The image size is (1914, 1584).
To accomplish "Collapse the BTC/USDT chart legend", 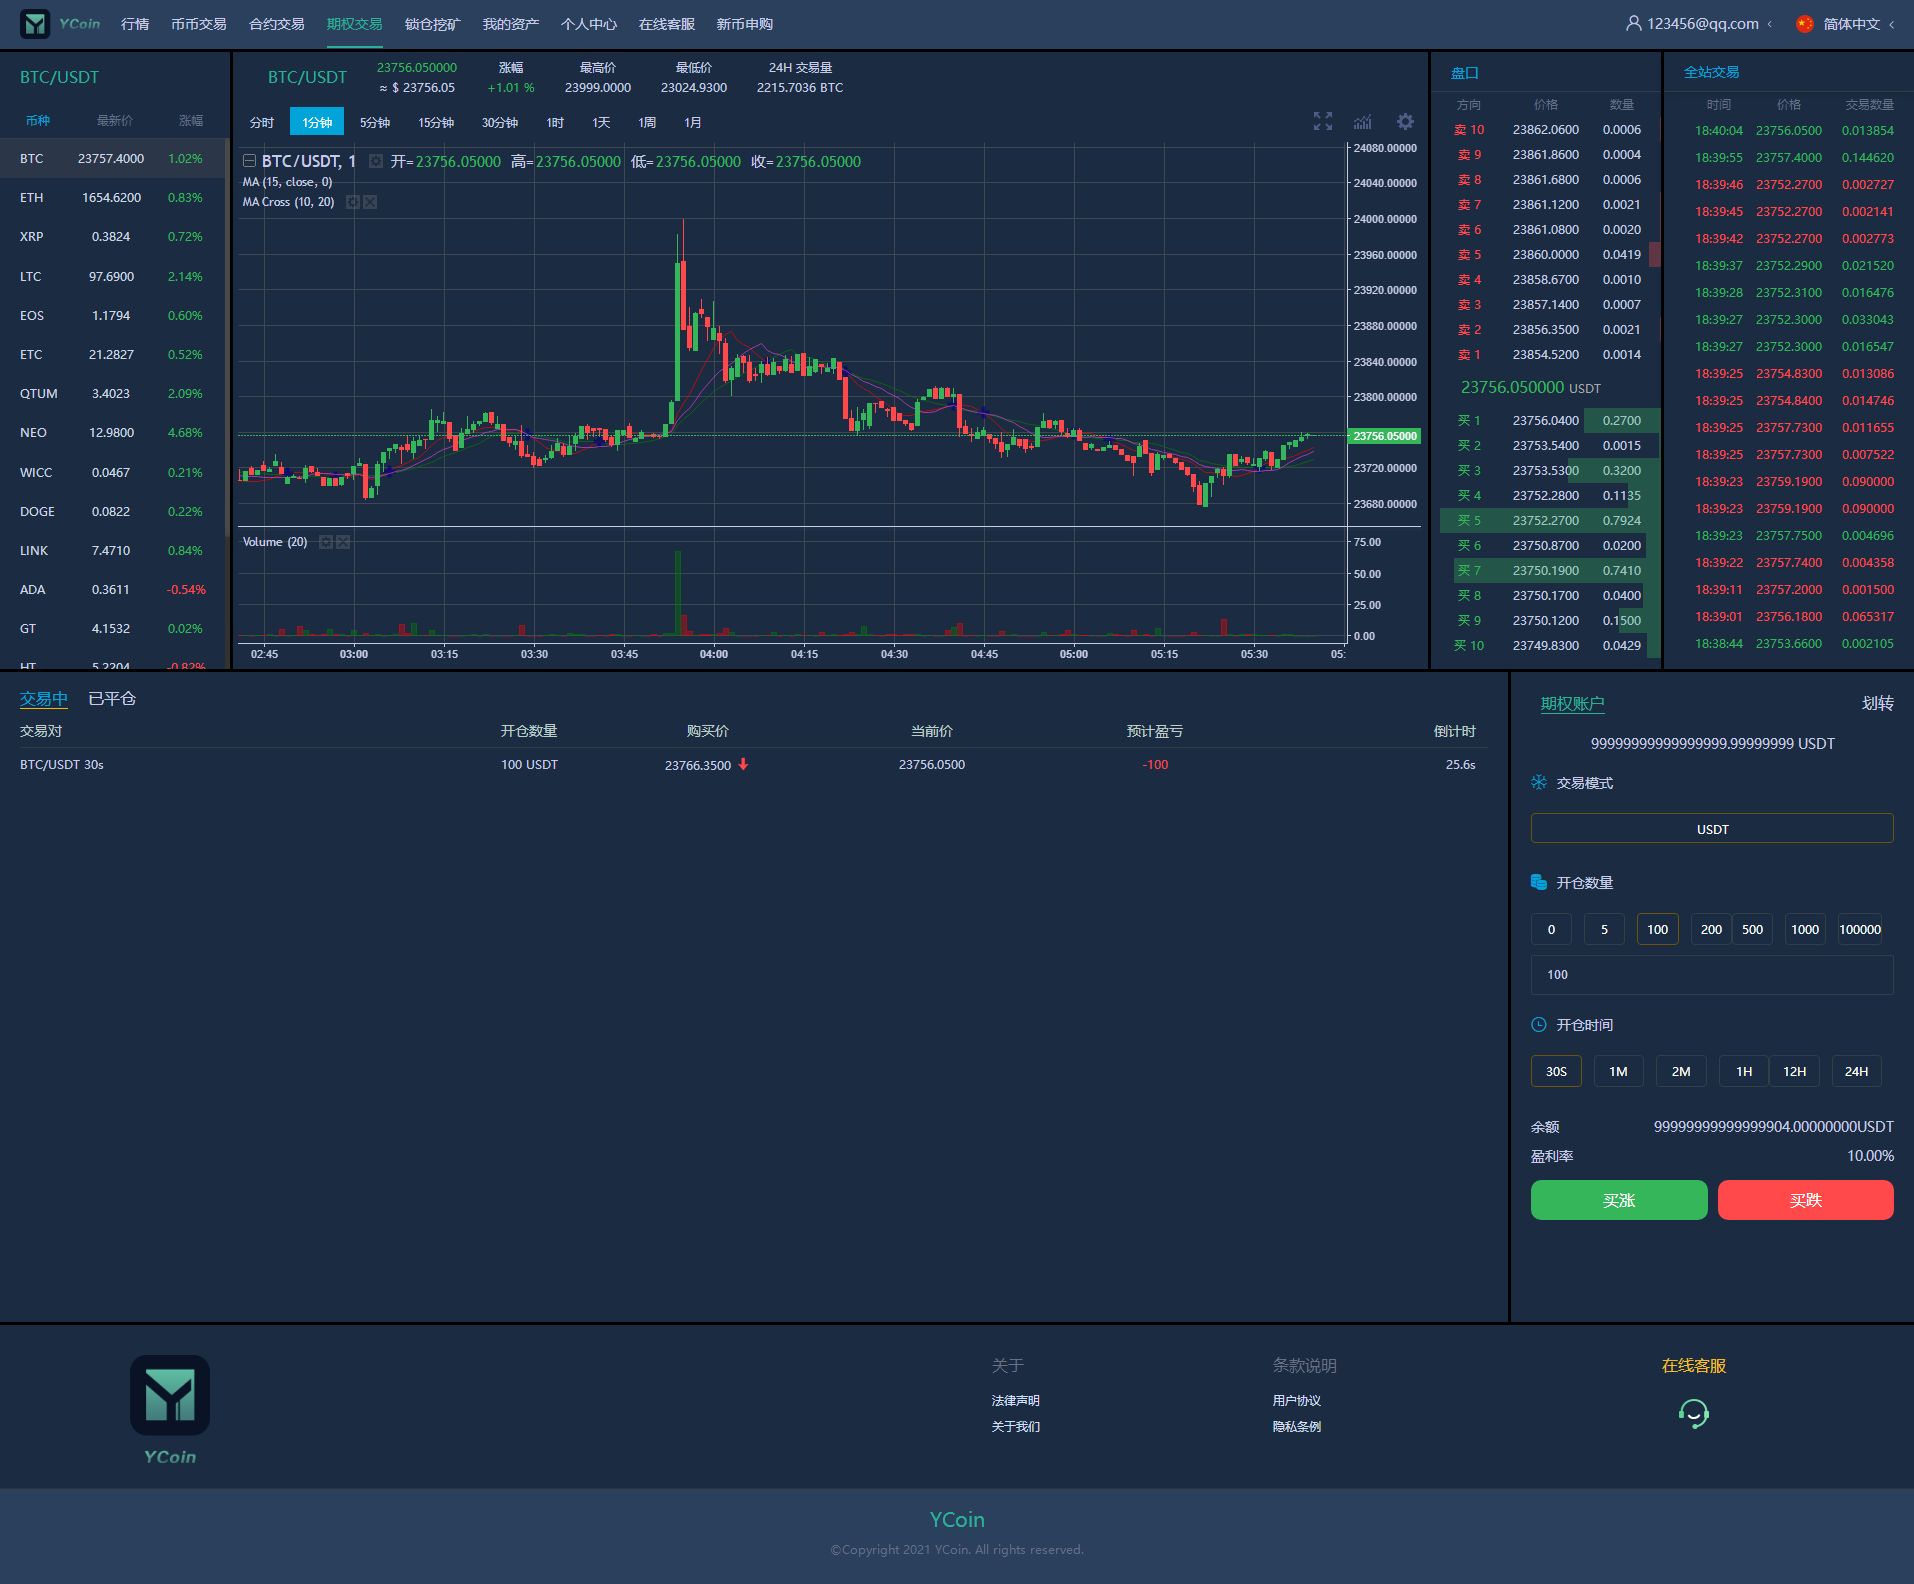I will point(249,161).
